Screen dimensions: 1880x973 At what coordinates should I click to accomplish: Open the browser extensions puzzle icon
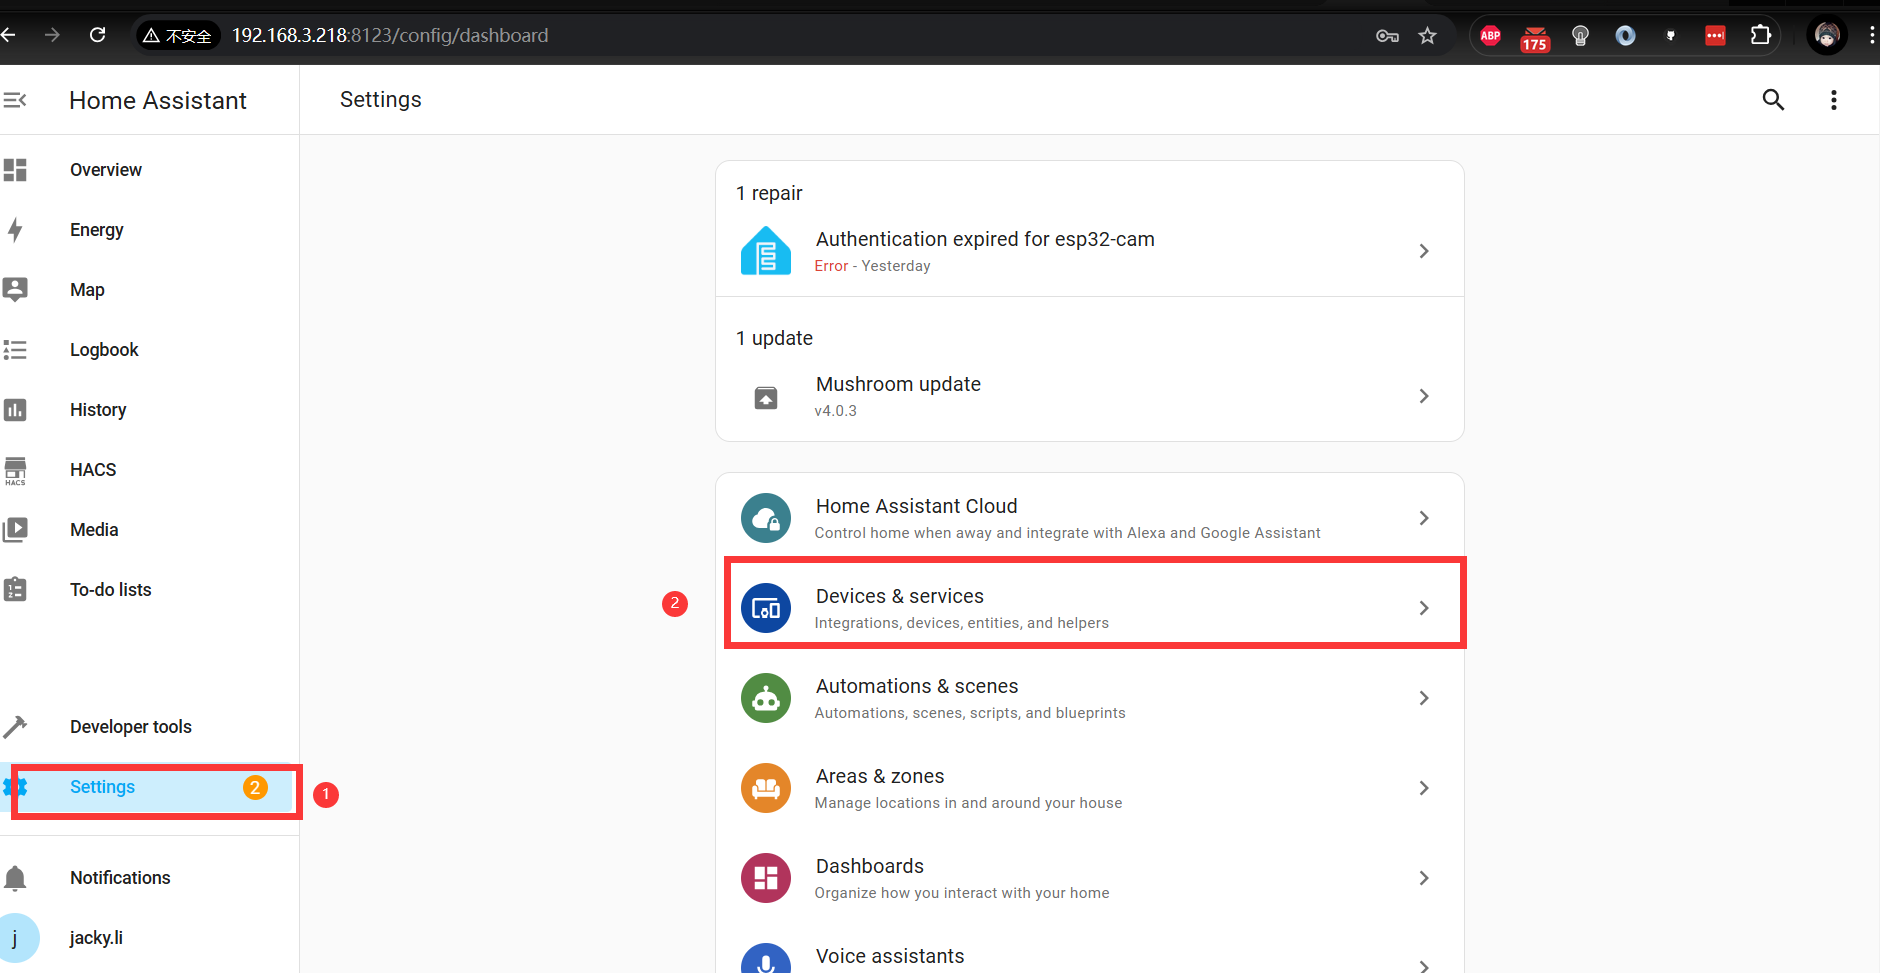coord(1761,36)
